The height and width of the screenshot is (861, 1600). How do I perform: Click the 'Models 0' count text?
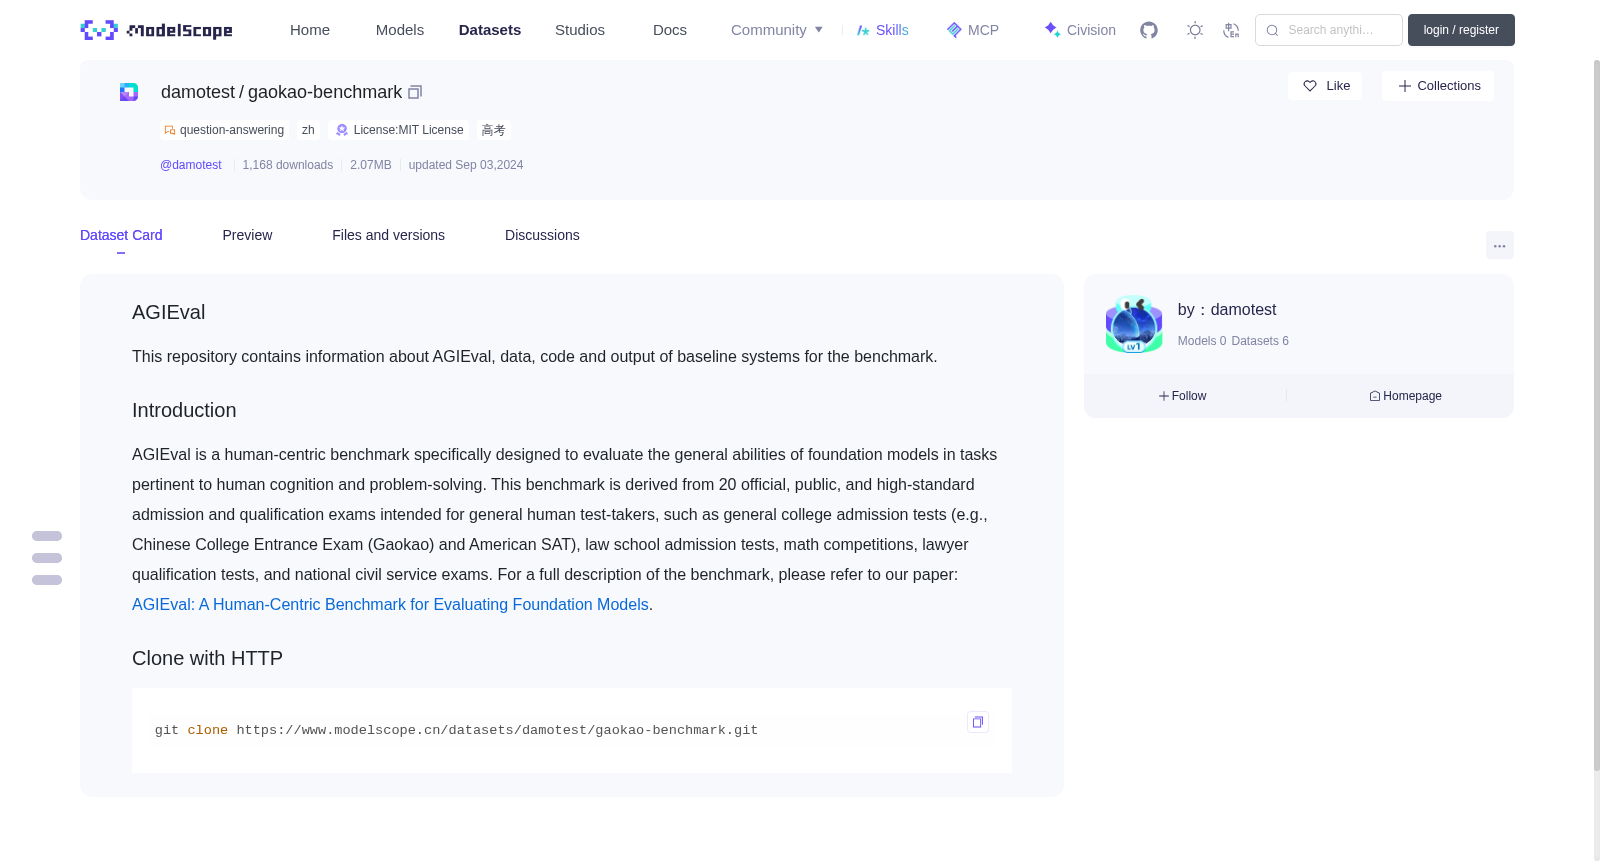click(1202, 341)
